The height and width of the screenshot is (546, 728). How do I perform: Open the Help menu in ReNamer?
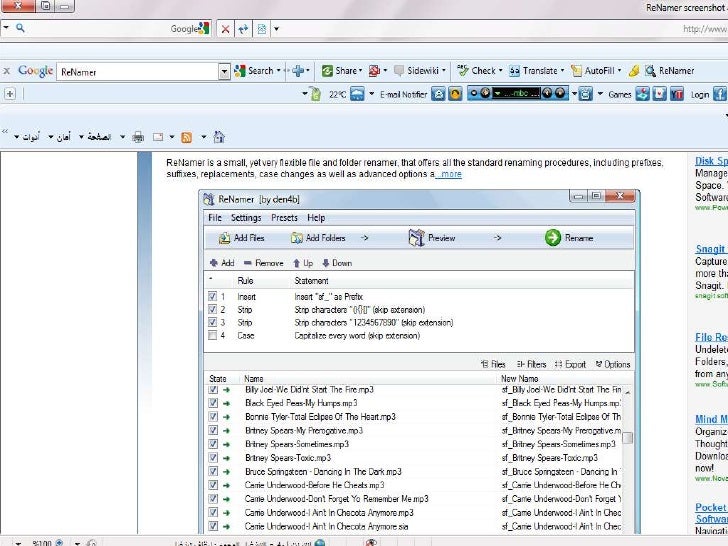[316, 218]
